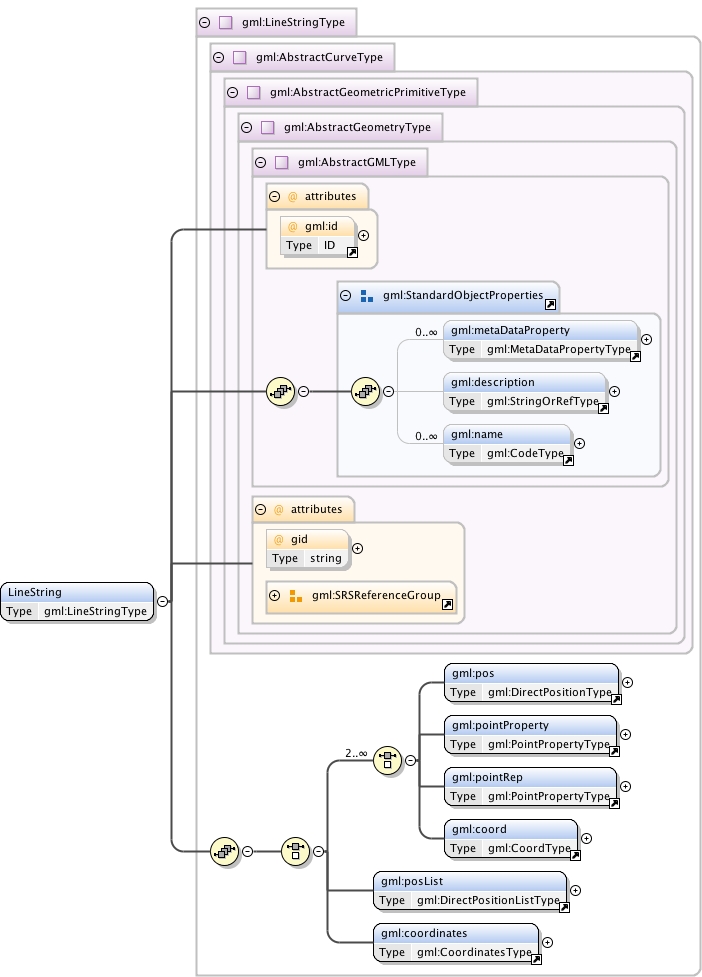Select the gml:posList element box
702x977 pixels.
click(470, 890)
